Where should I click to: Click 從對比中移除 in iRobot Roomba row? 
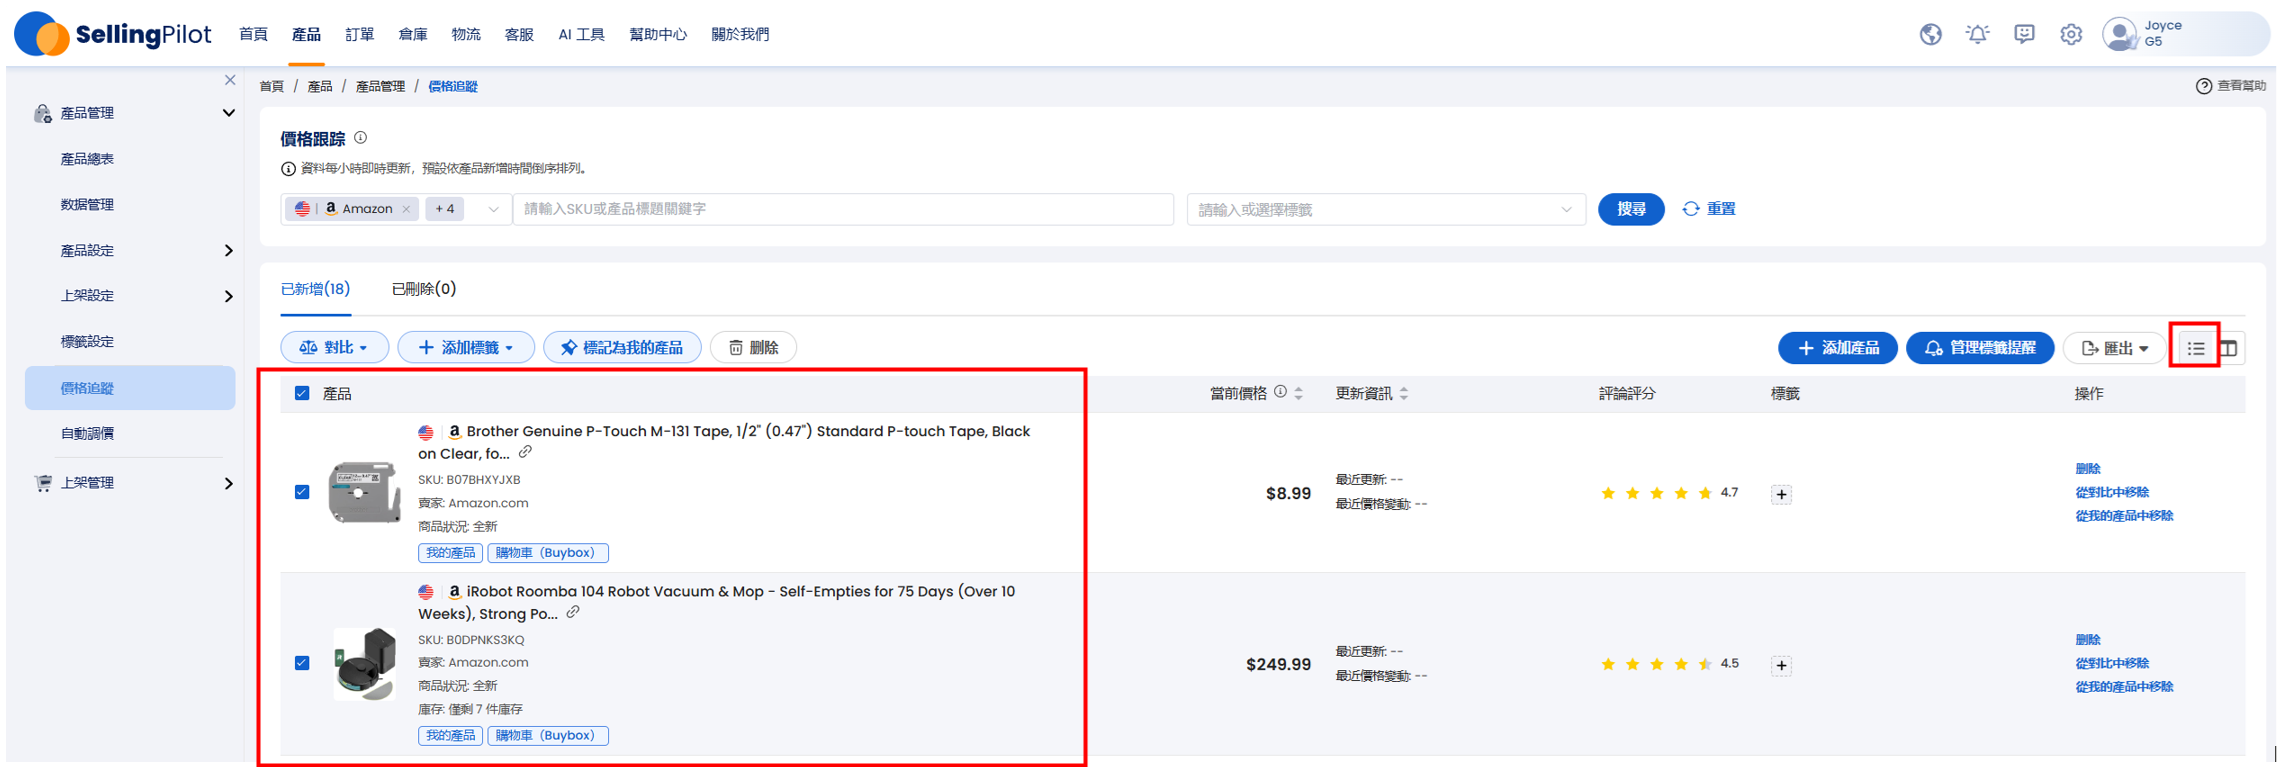(x=2112, y=663)
